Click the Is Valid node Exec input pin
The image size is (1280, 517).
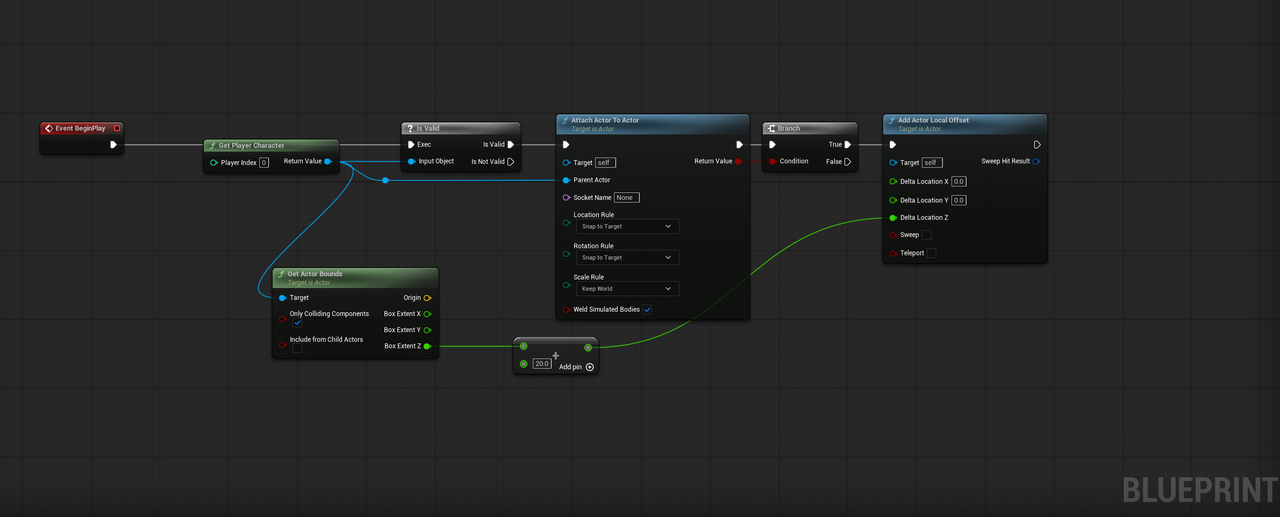click(x=411, y=144)
